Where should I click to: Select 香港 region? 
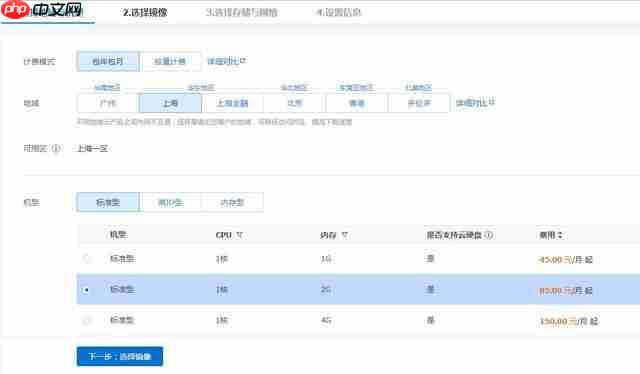pyautogui.click(x=357, y=103)
